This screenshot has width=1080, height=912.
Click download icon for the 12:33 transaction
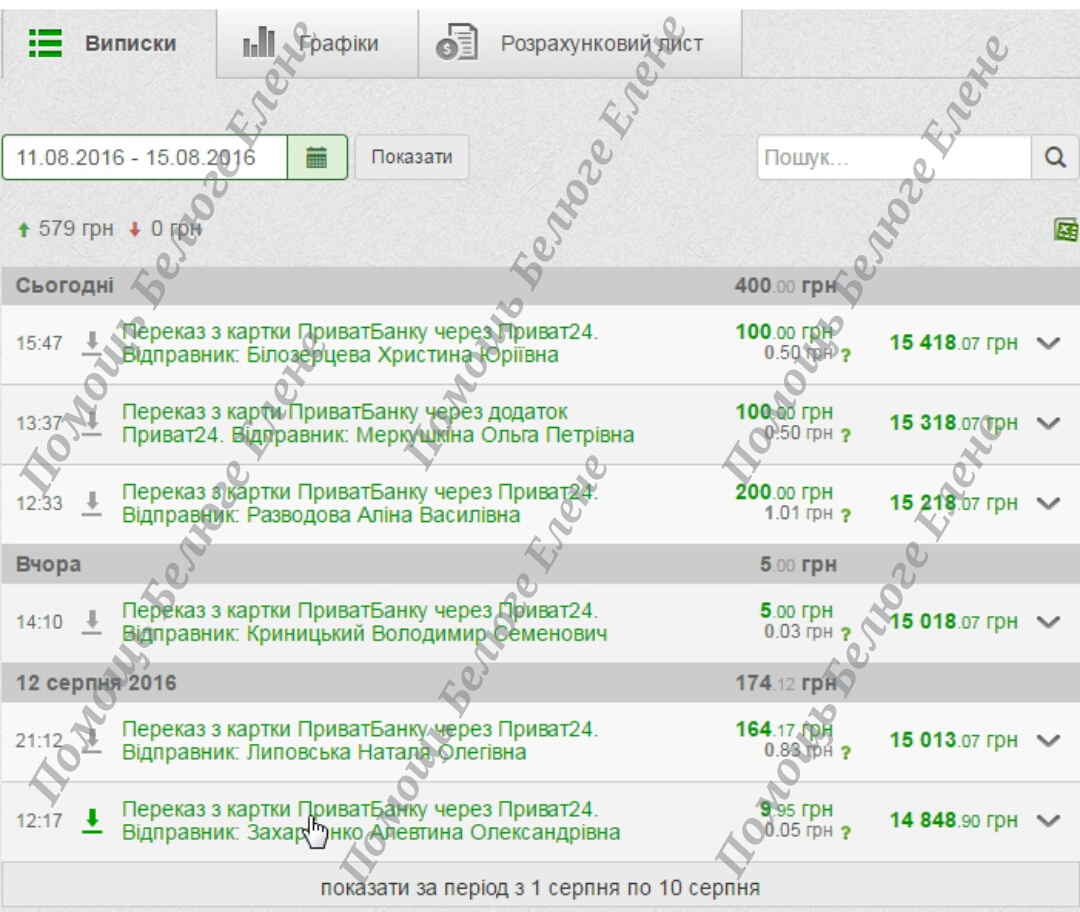coord(92,504)
